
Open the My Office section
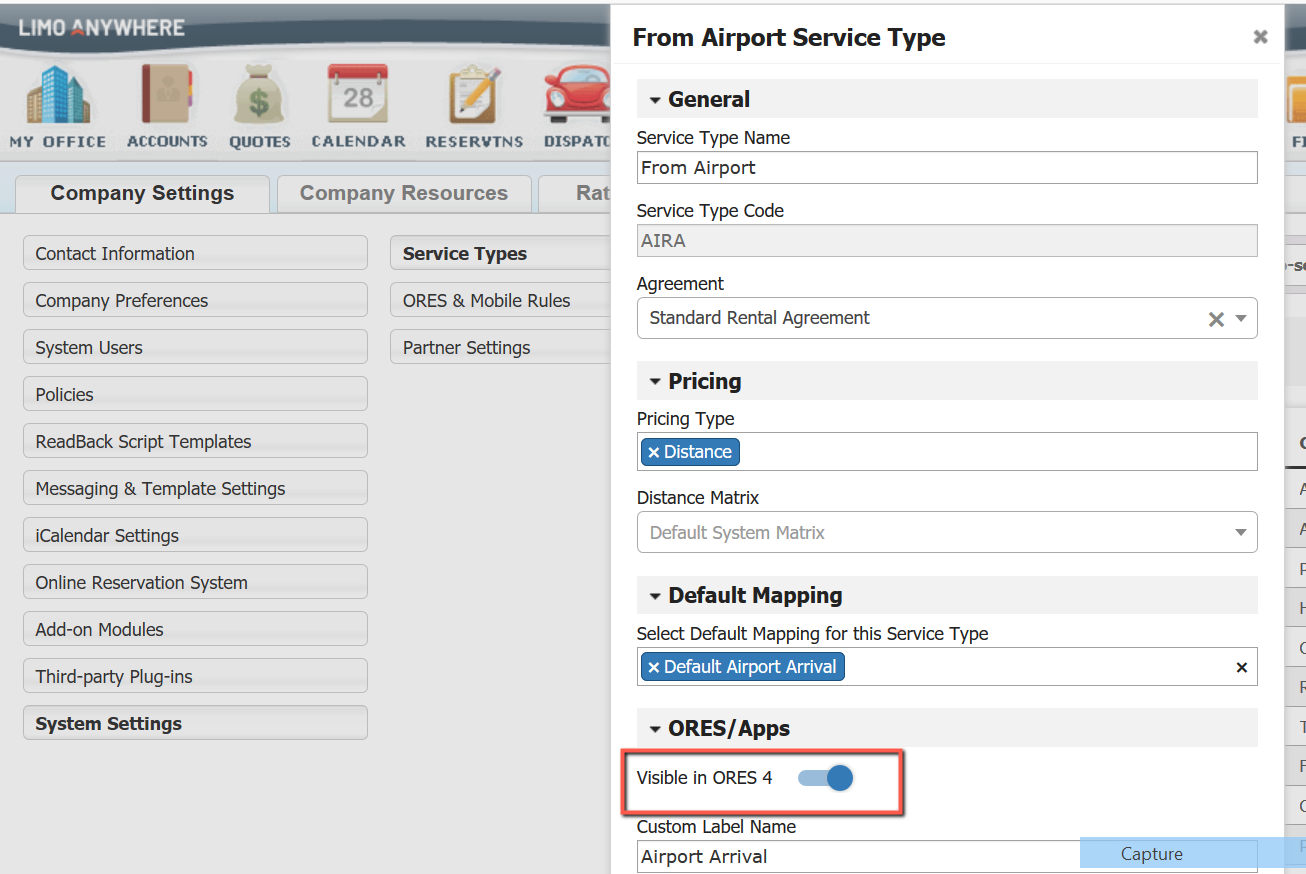(x=57, y=105)
